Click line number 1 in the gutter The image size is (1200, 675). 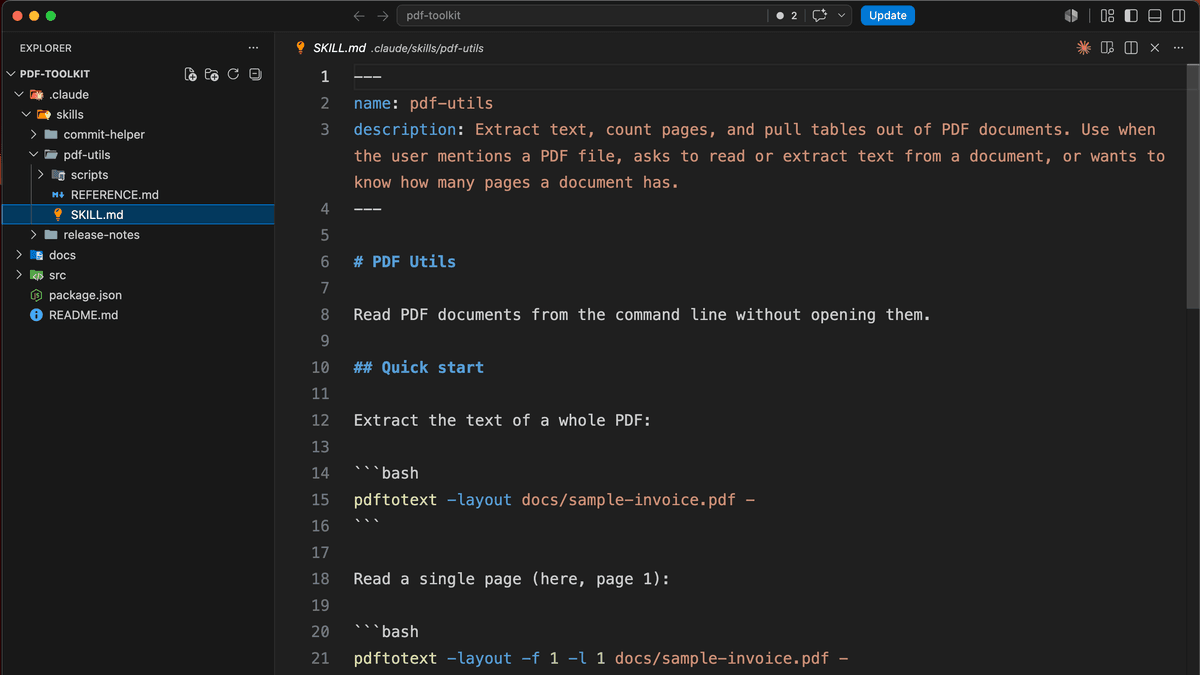[x=324, y=77]
